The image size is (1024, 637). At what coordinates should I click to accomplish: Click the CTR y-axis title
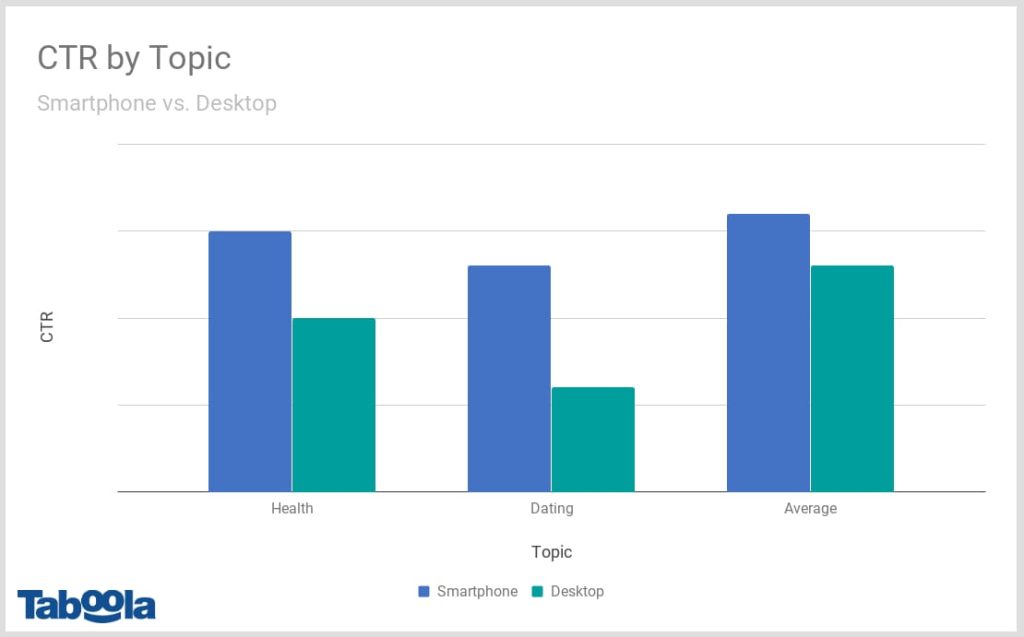coord(47,327)
